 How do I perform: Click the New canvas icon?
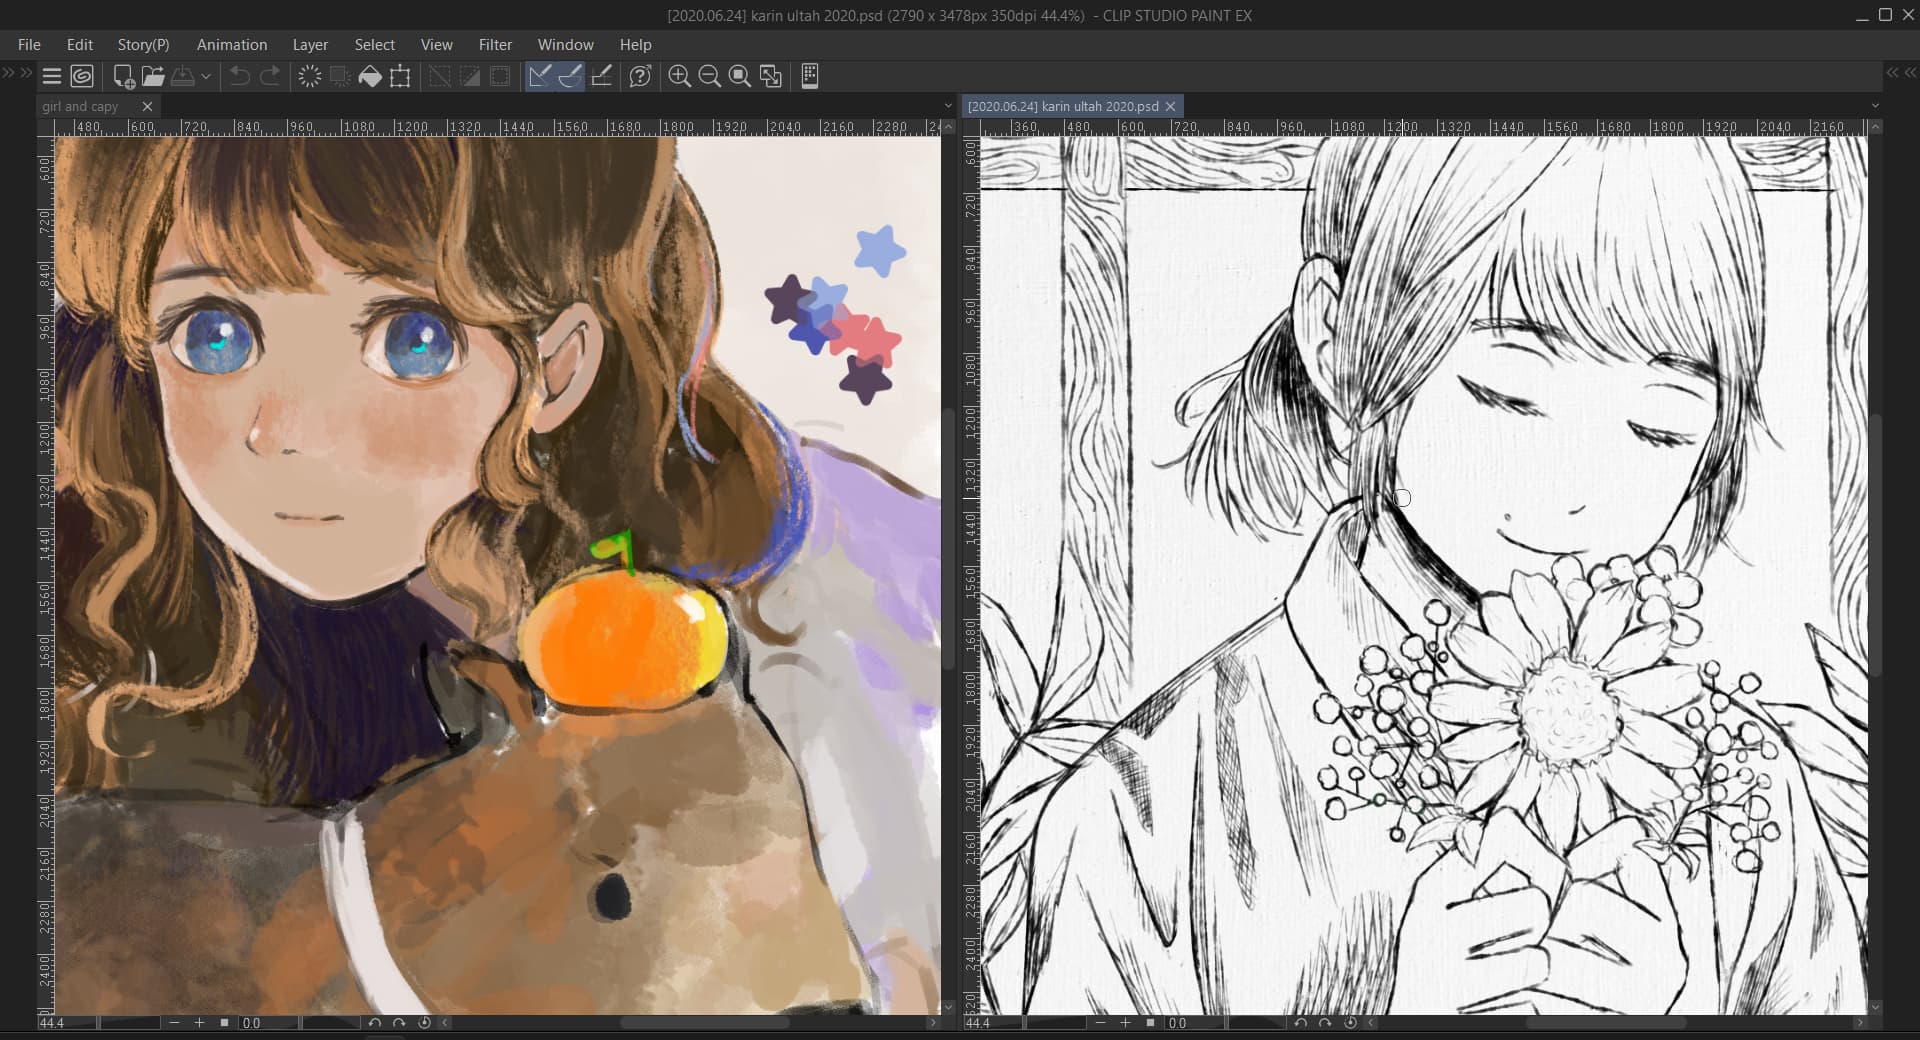click(x=123, y=76)
